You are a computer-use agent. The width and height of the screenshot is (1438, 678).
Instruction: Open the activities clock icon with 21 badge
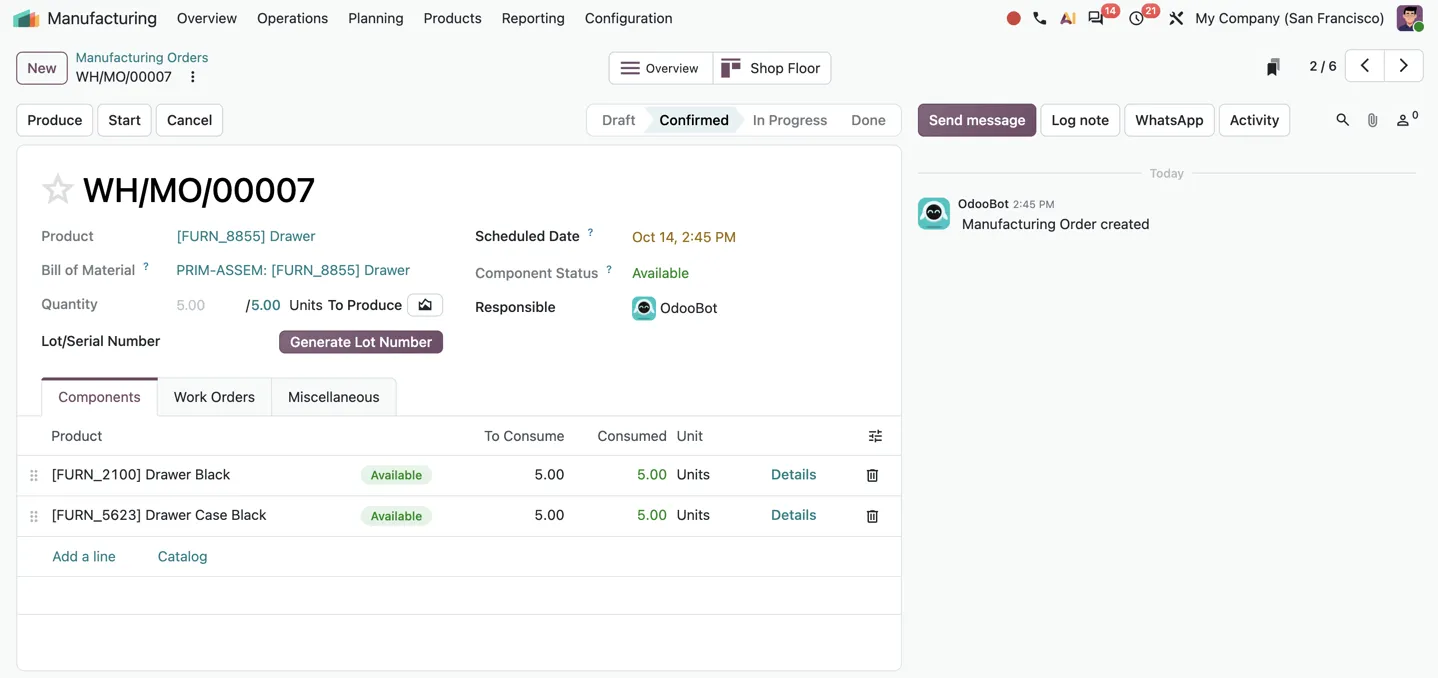click(1136, 18)
